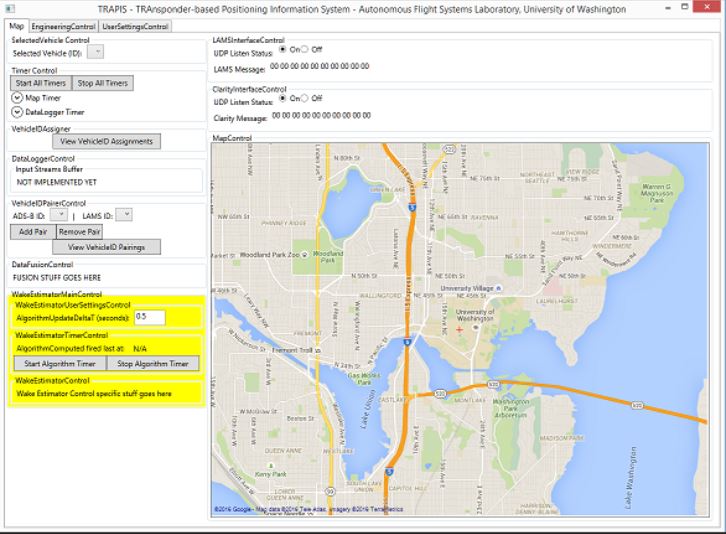The height and width of the screenshot is (534, 726).
Task: Set Clarity UDP Listen Status to Off
Action: (304, 98)
